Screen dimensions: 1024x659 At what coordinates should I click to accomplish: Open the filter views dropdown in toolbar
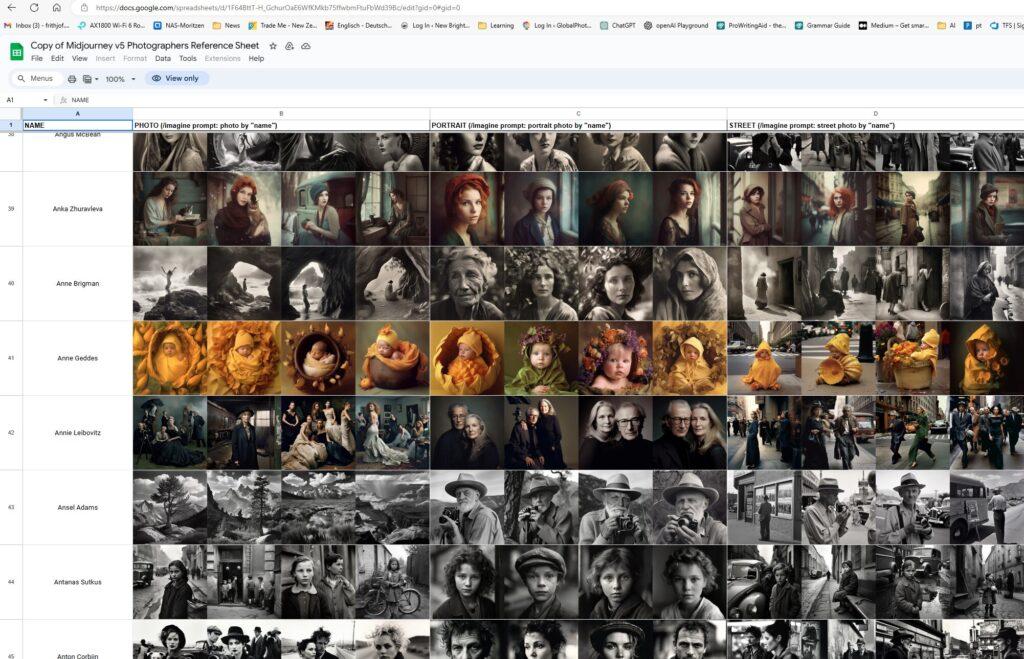90,78
